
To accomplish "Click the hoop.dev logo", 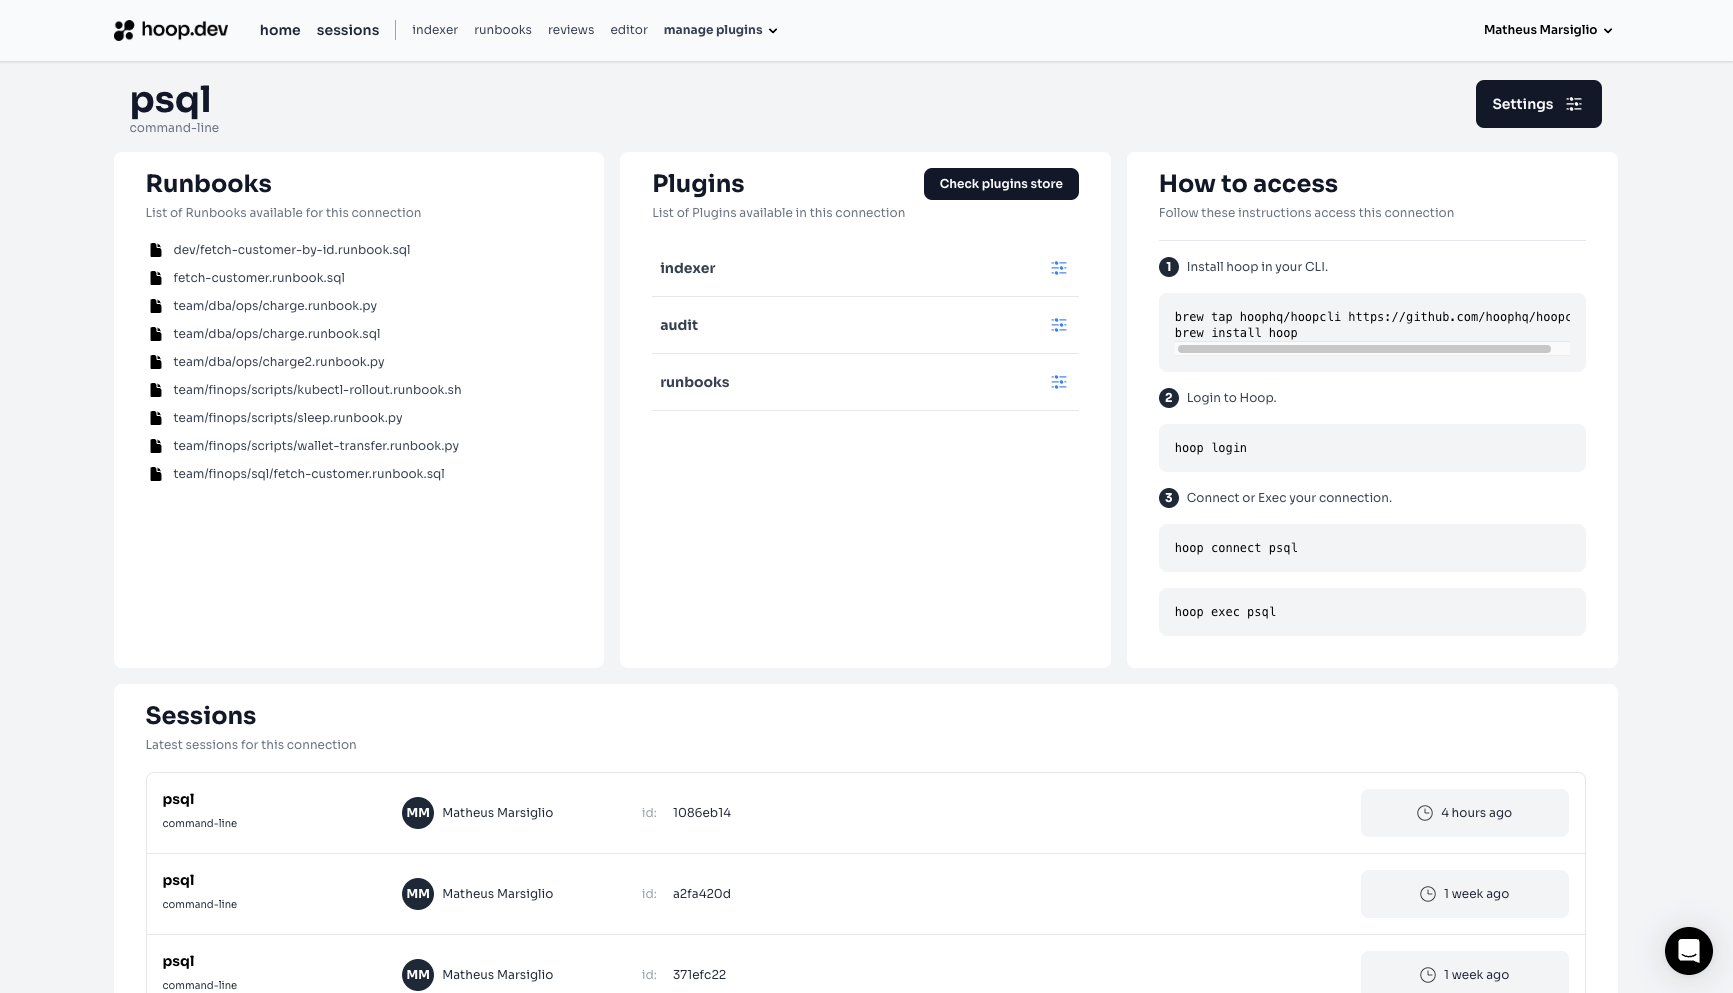I will (171, 30).
